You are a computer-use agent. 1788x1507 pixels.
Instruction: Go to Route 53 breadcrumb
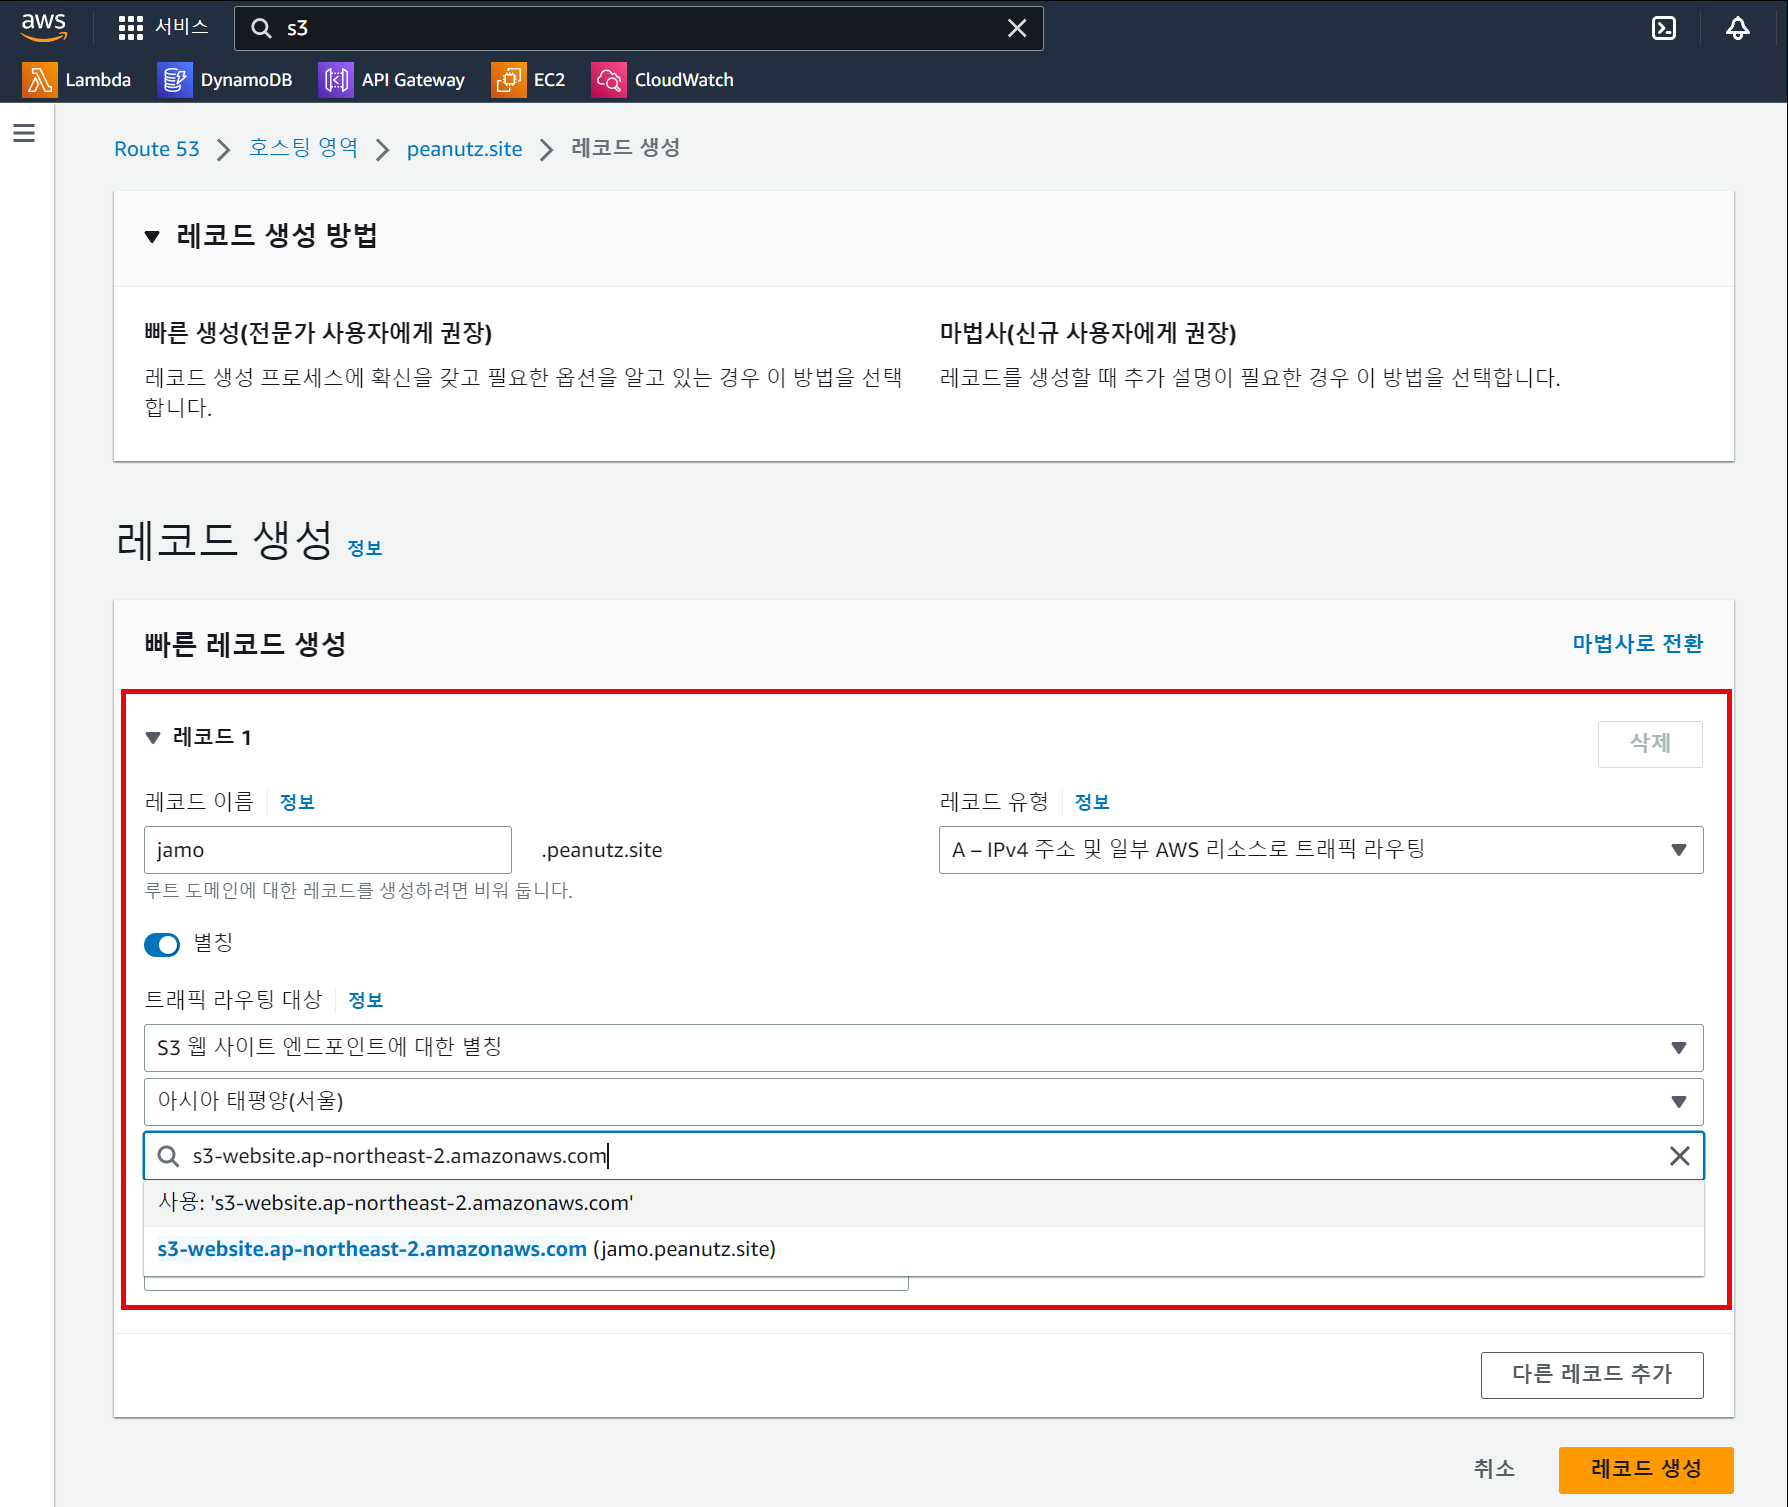157,149
